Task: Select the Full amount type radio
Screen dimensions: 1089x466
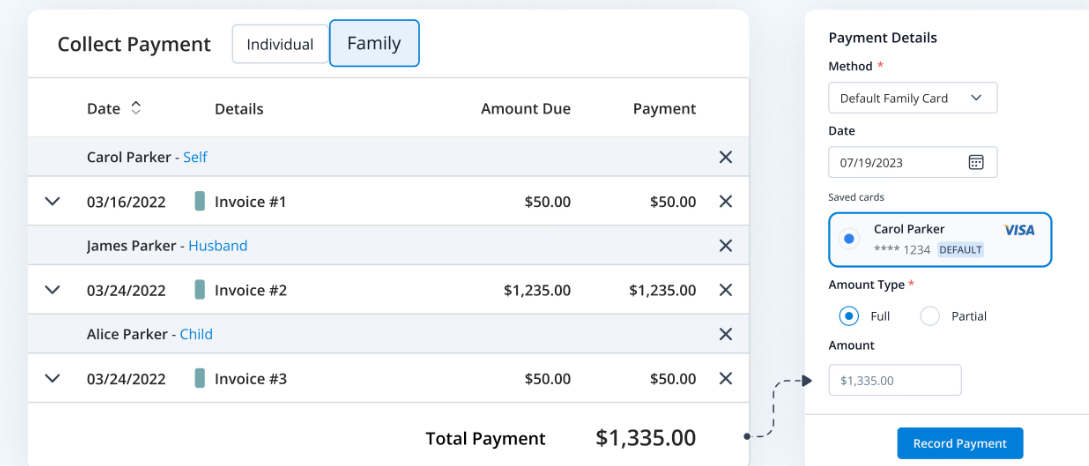Action: click(849, 316)
